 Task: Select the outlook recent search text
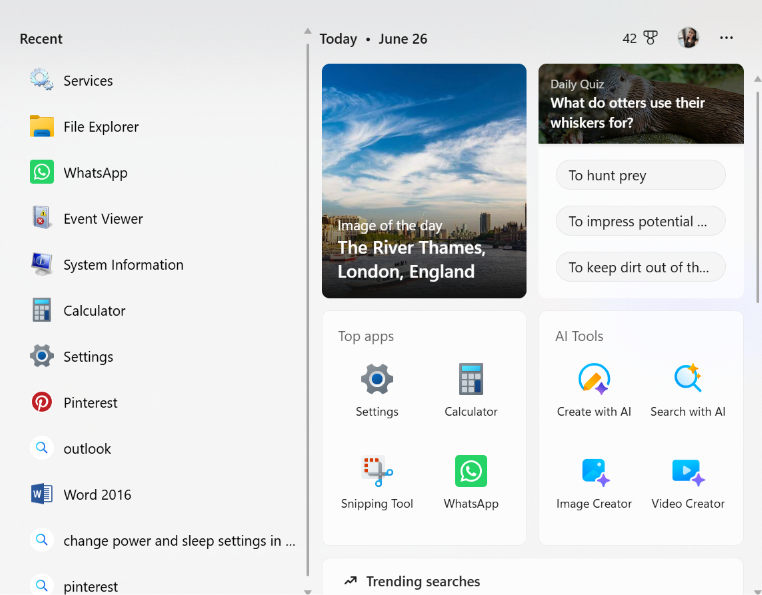87,449
